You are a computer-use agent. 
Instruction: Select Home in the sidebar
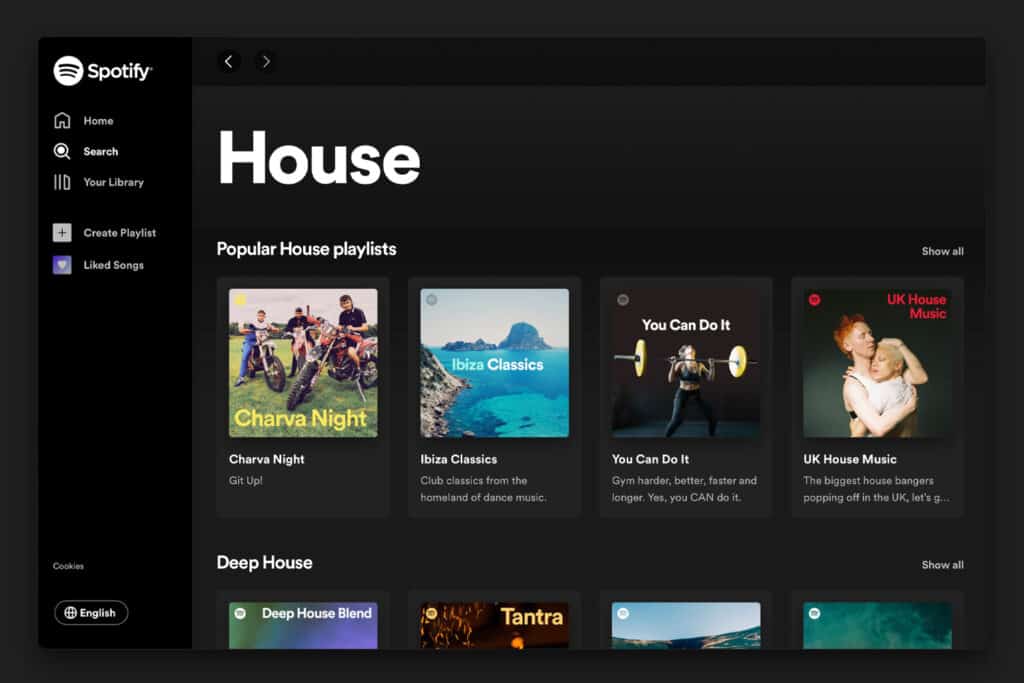99,121
